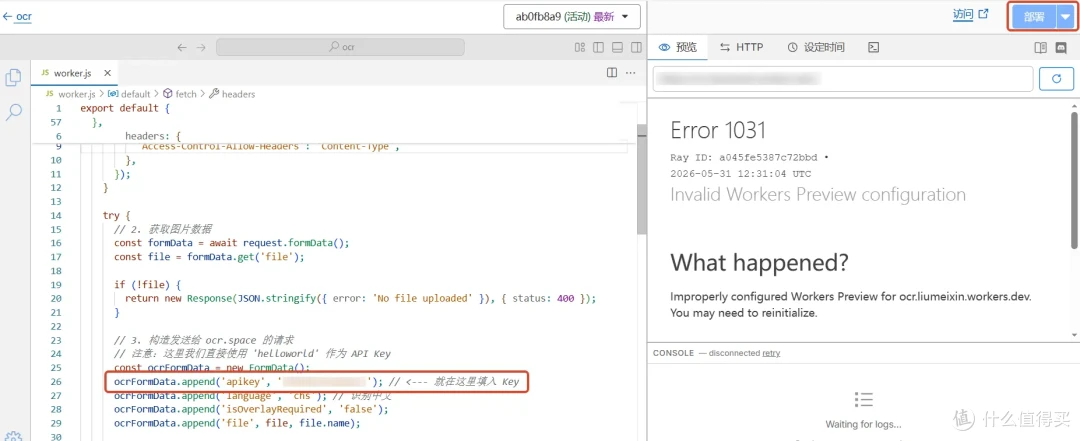Click line 14 try {

pos(116,216)
